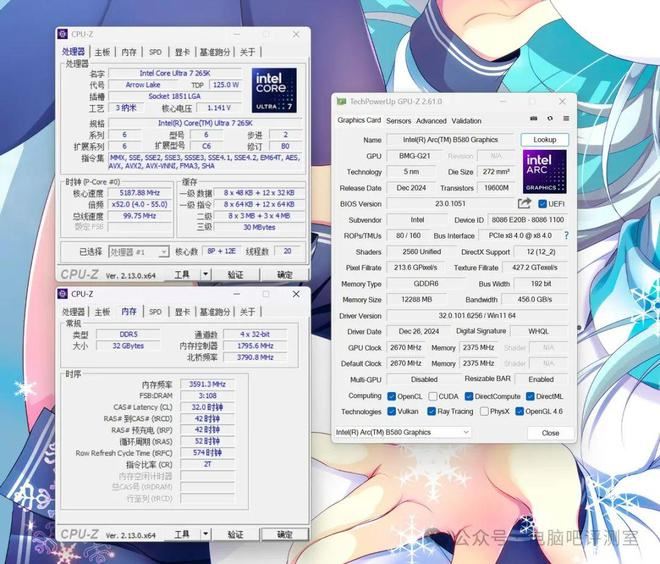Open the GPU selection dropdown in GPU-Z
660x564 pixels.
402,432
